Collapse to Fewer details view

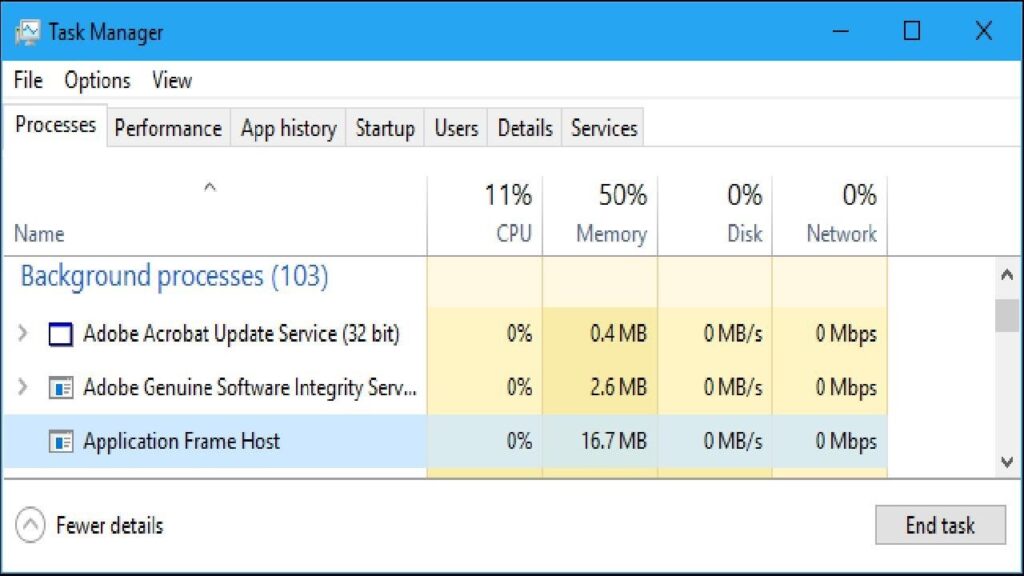[x=88, y=525]
